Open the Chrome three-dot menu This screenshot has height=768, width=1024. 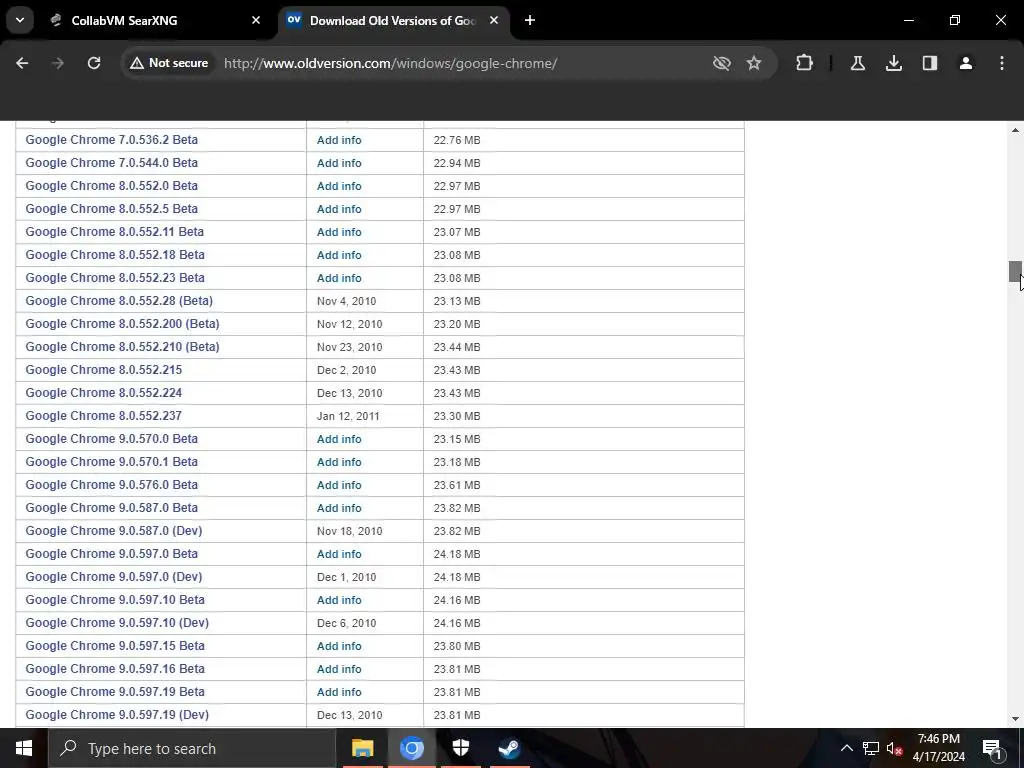[1002, 63]
